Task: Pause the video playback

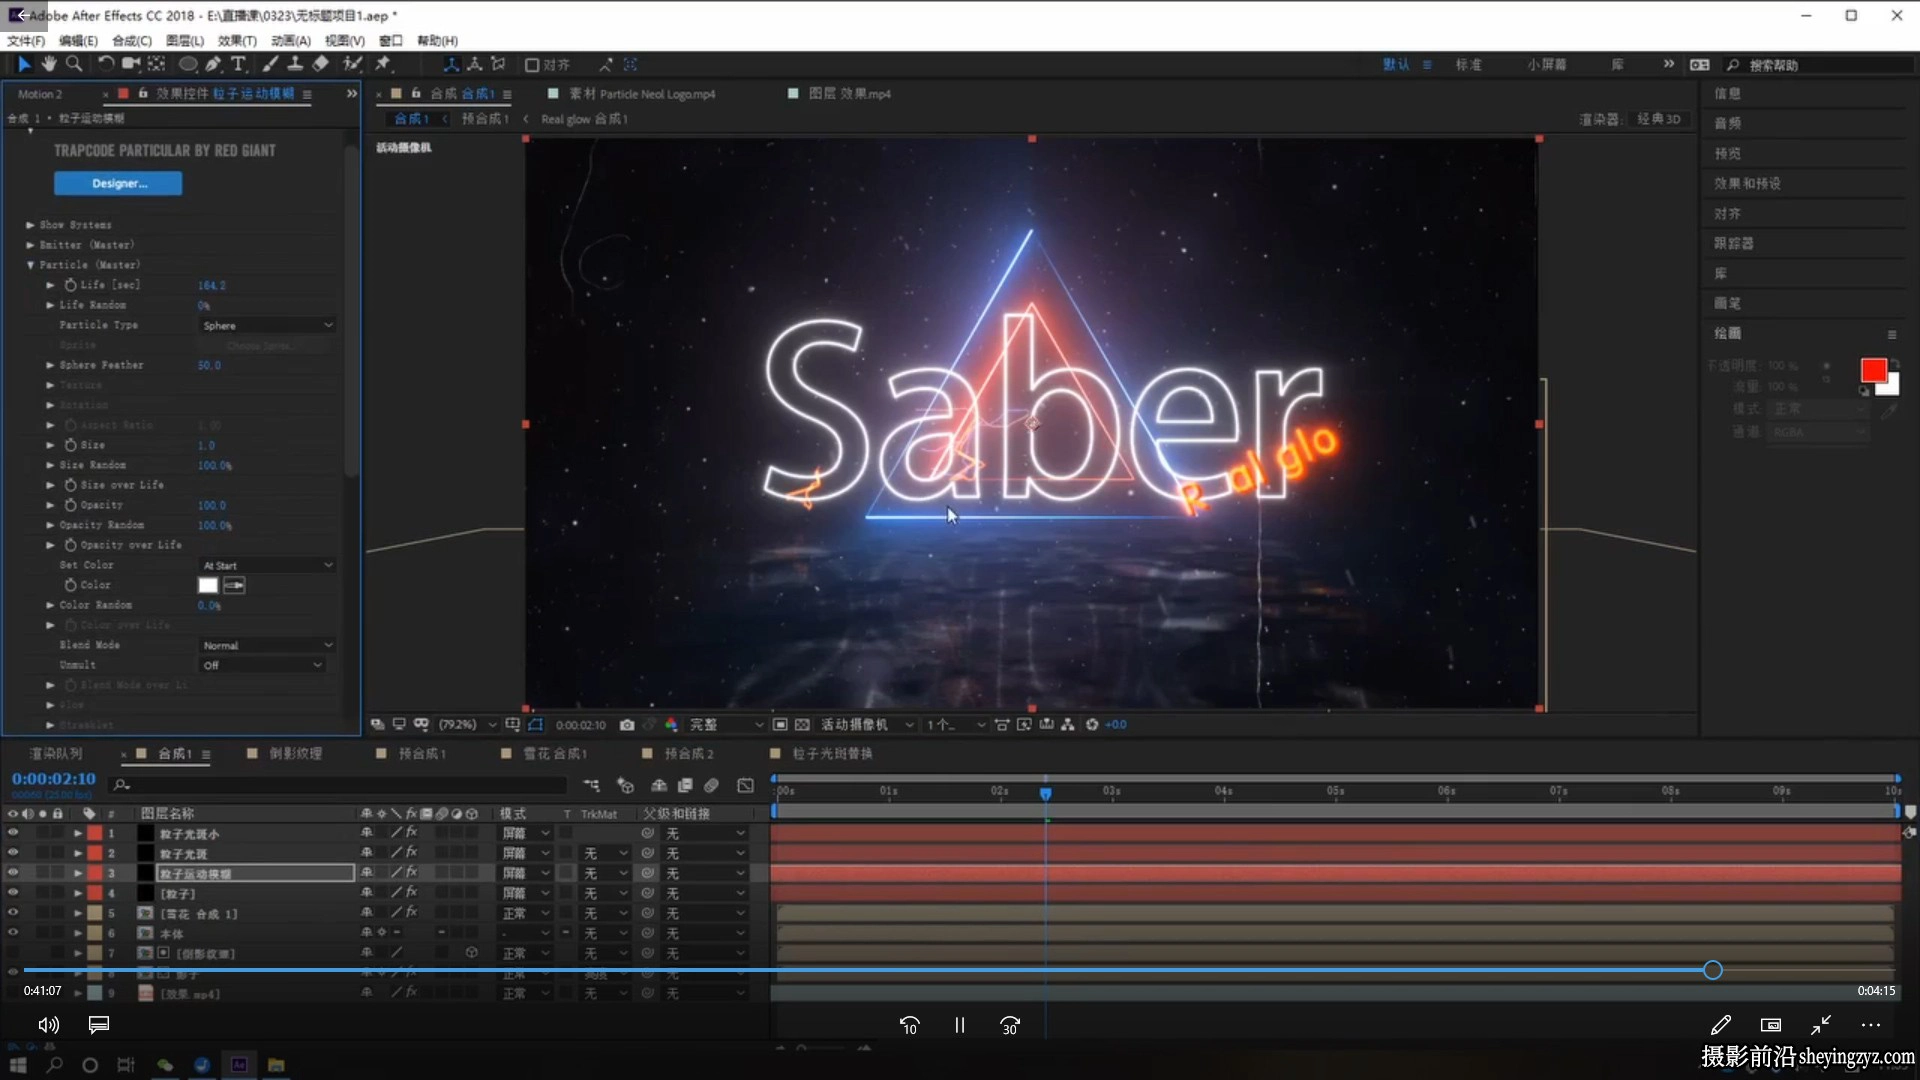Action: (960, 1025)
